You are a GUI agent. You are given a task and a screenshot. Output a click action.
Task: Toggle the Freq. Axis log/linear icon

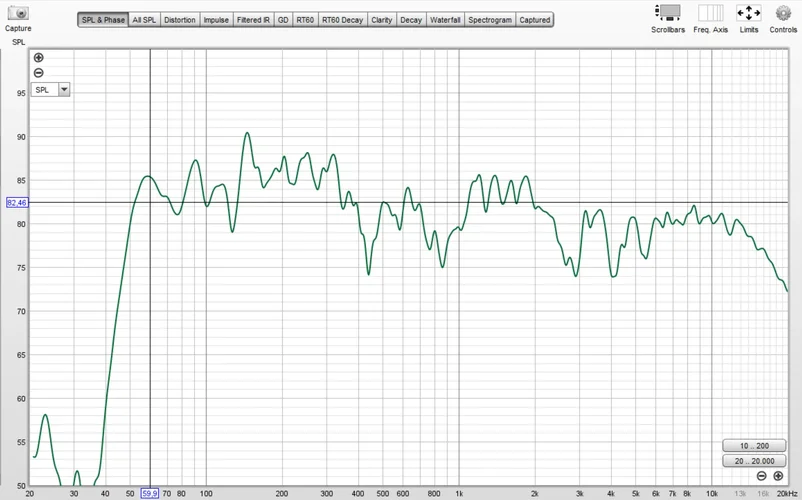click(x=710, y=13)
